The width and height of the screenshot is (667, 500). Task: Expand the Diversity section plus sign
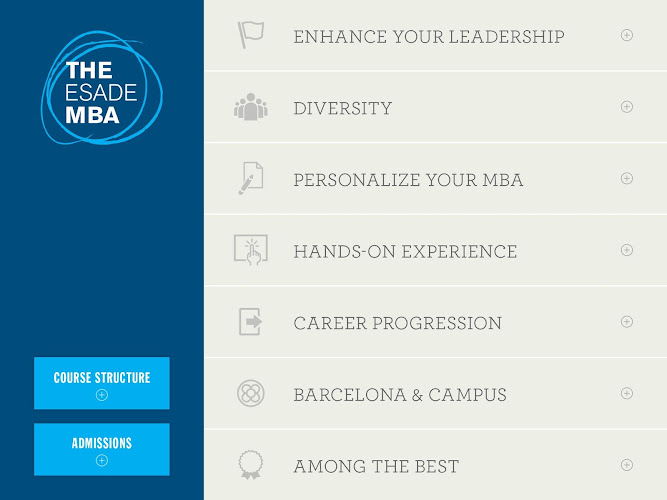(x=627, y=107)
